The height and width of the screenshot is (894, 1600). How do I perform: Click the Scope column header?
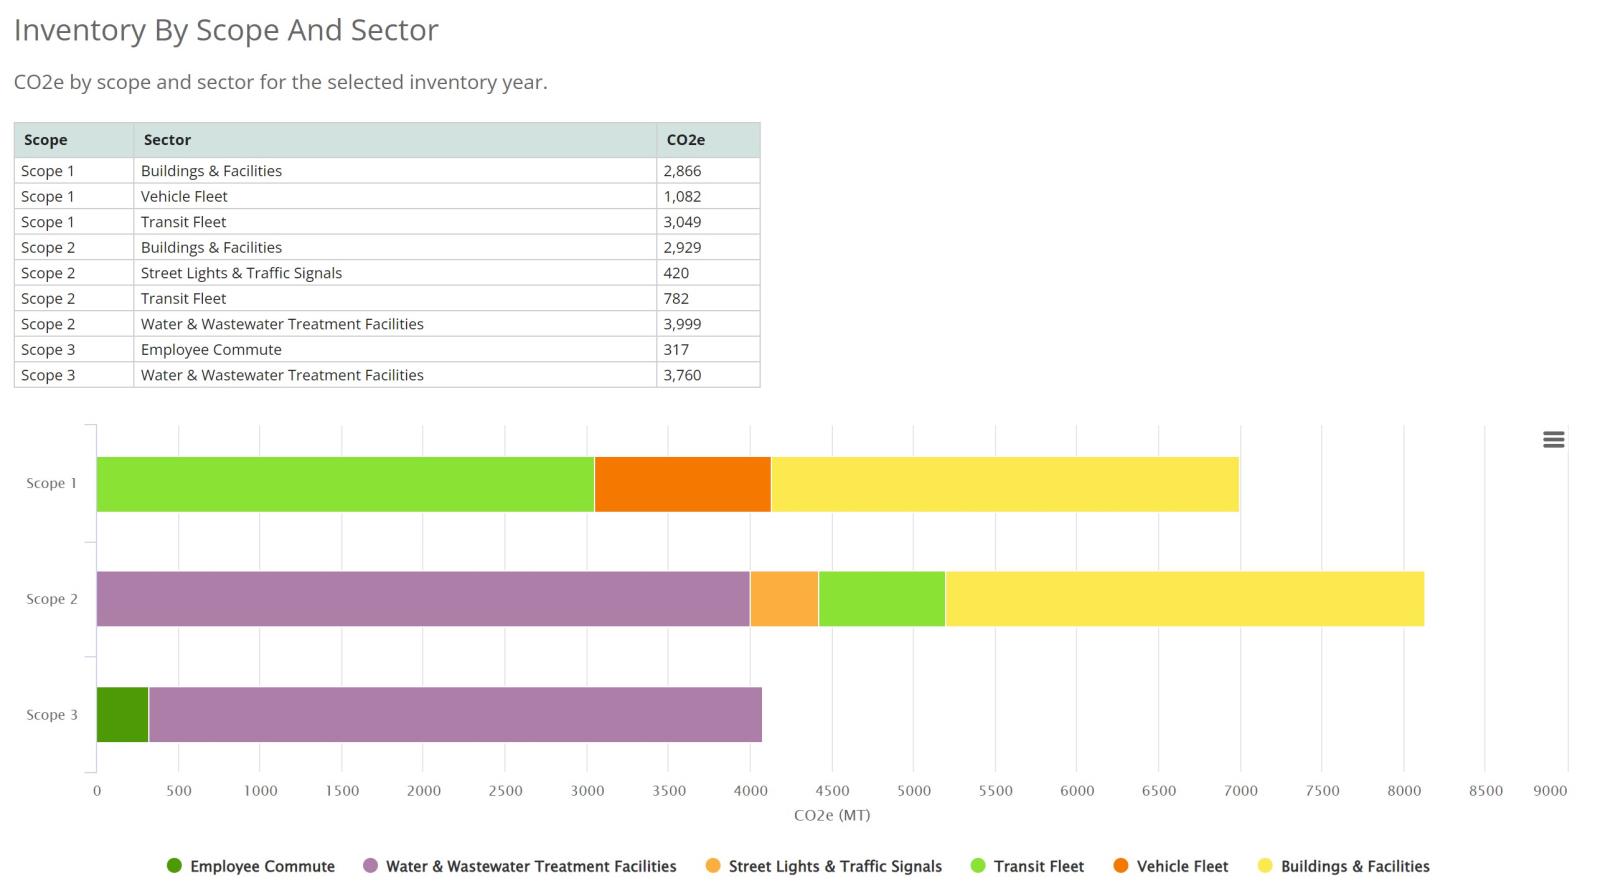(74, 140)
